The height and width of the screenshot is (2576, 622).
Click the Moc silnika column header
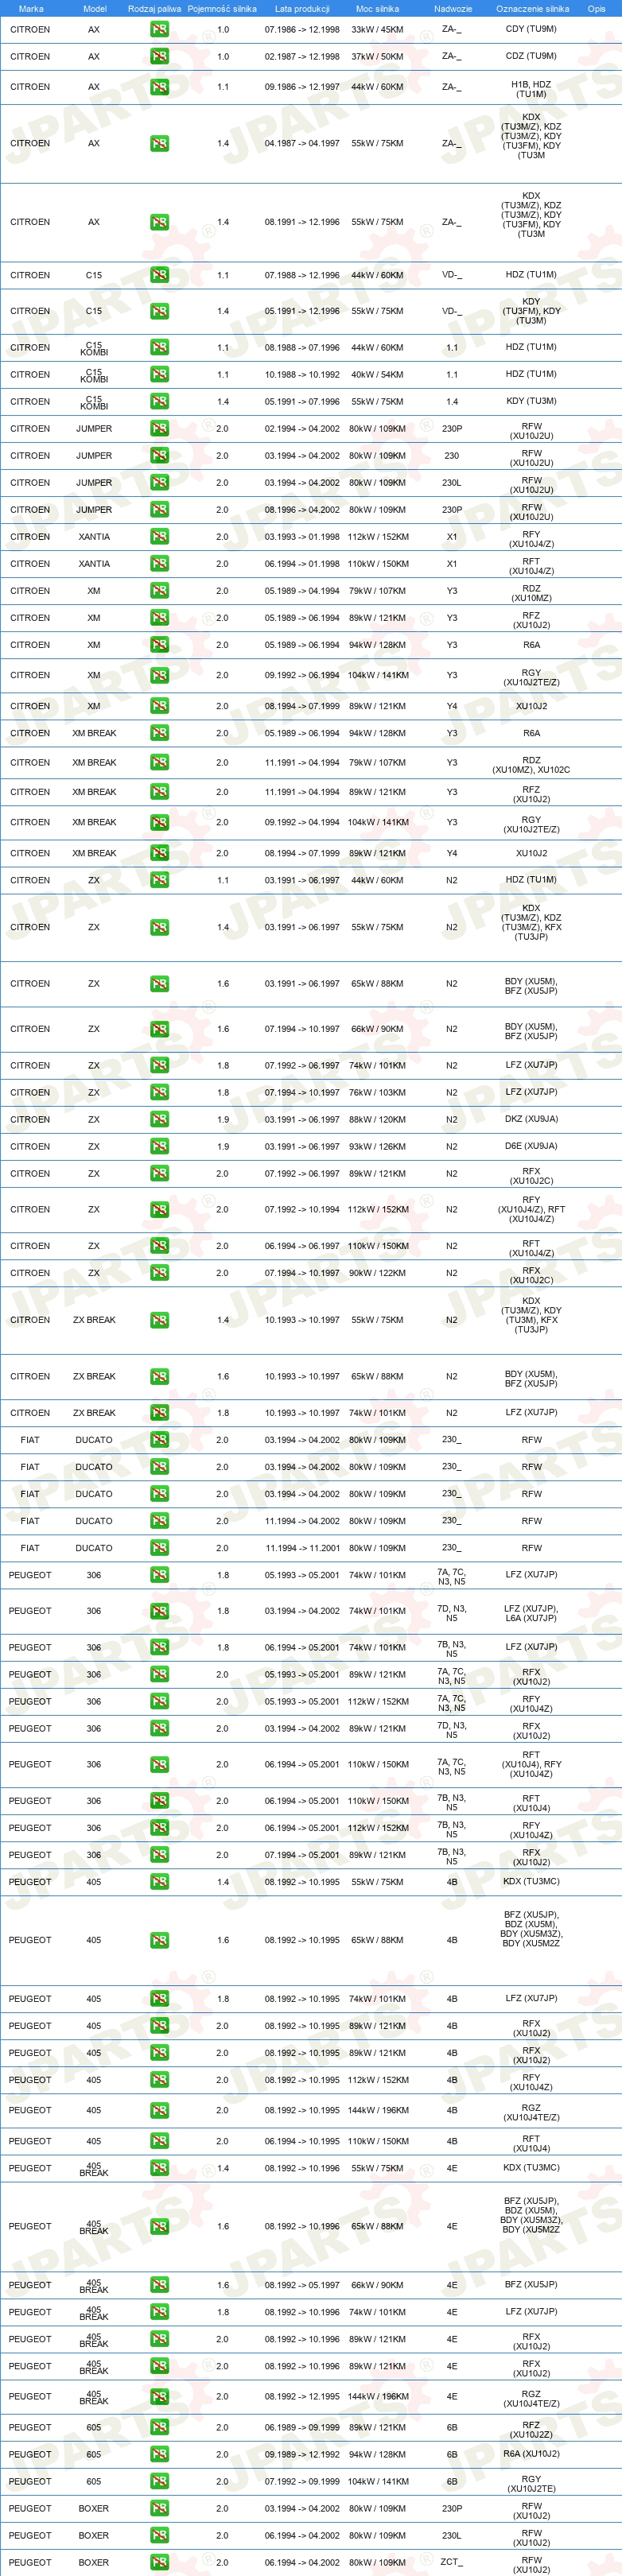pos(377,8)
